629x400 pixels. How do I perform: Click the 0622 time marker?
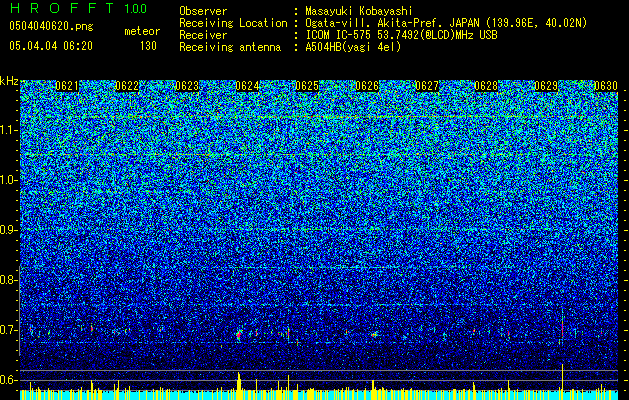tap(127, 86)
